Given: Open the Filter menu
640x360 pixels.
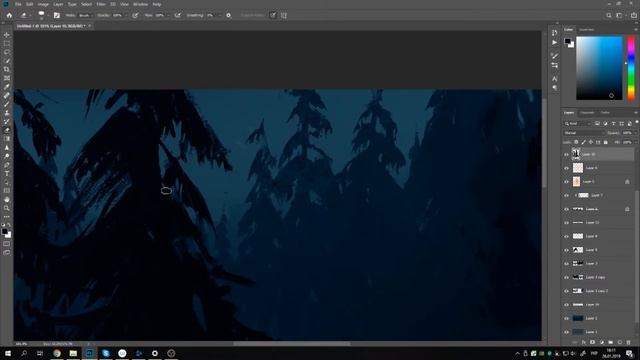Looking at the screenshot, I should pyautogui.click(x=101, y=4).
